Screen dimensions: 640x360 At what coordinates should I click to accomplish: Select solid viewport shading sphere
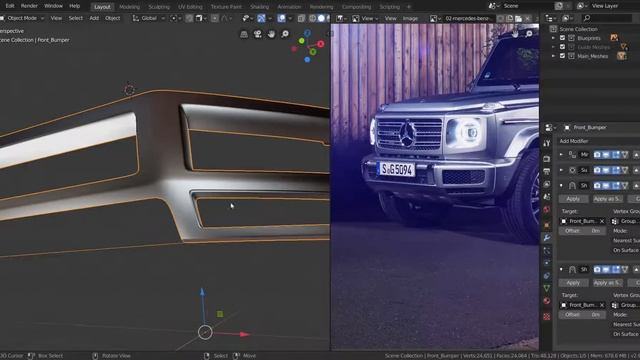click(x=321, y=18)
